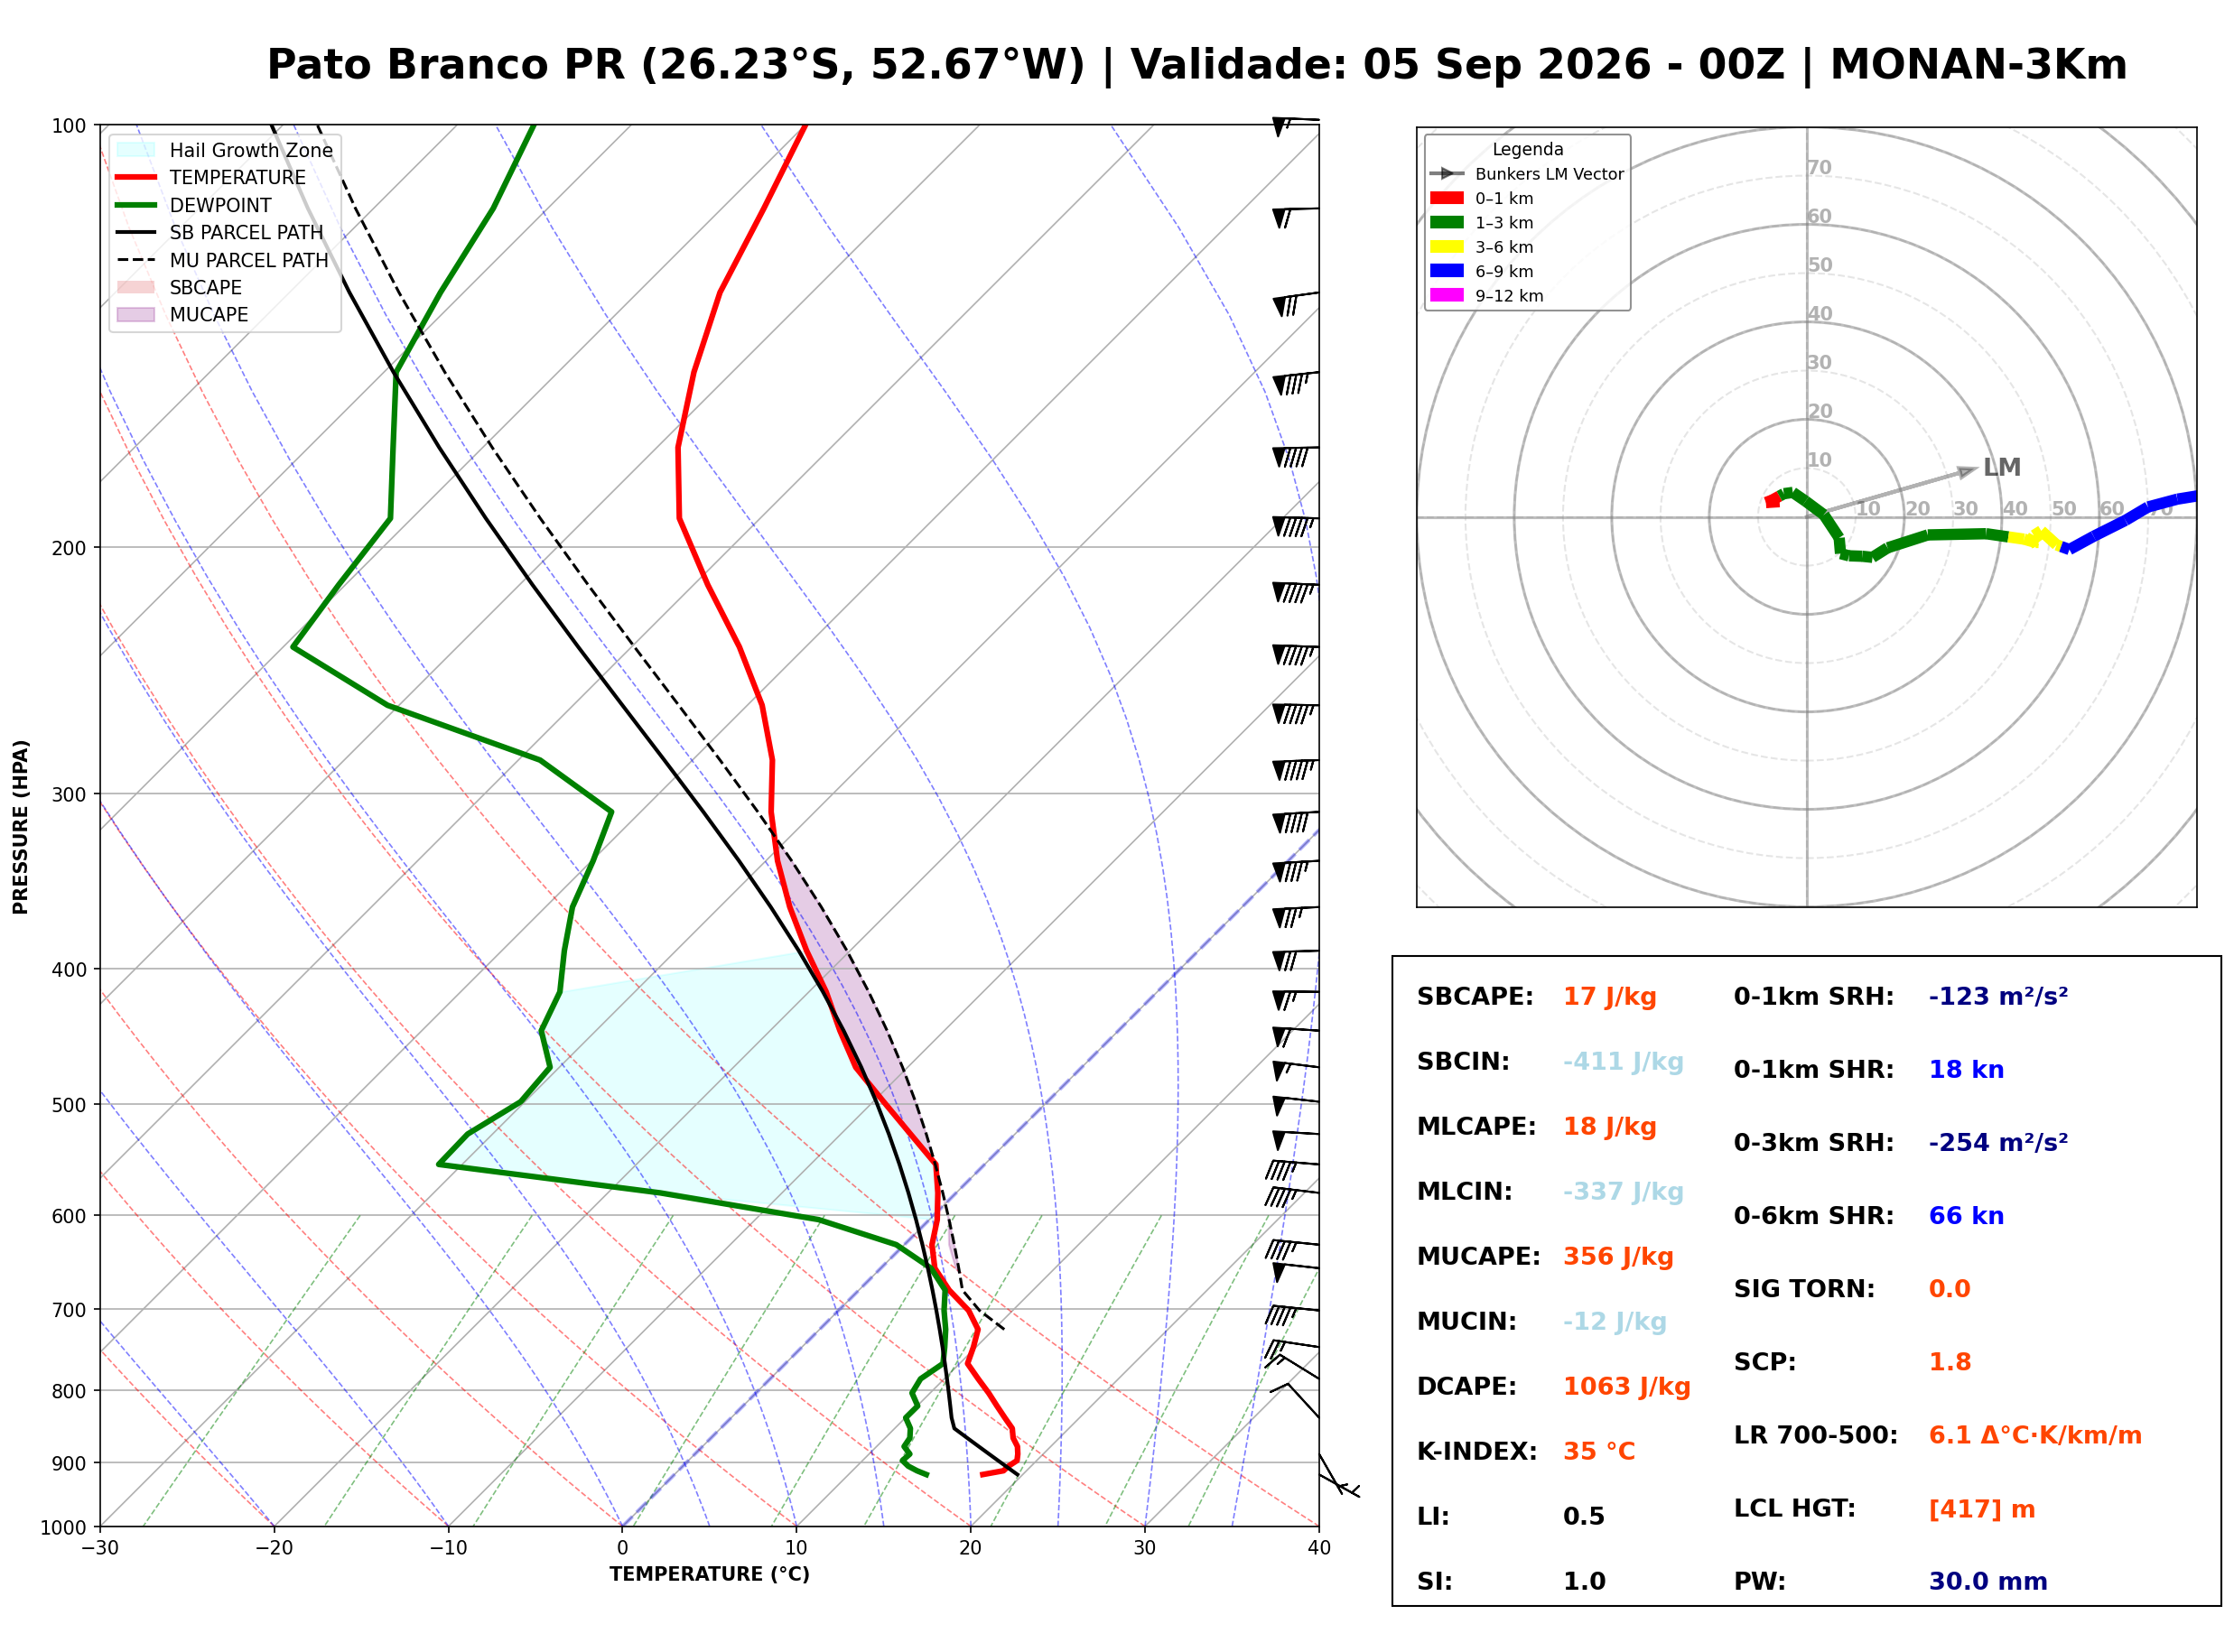Click the blue 6–9 km legend swatch
Viewport: 2234px width, 1652px height.
click(x=1447, y=271)
